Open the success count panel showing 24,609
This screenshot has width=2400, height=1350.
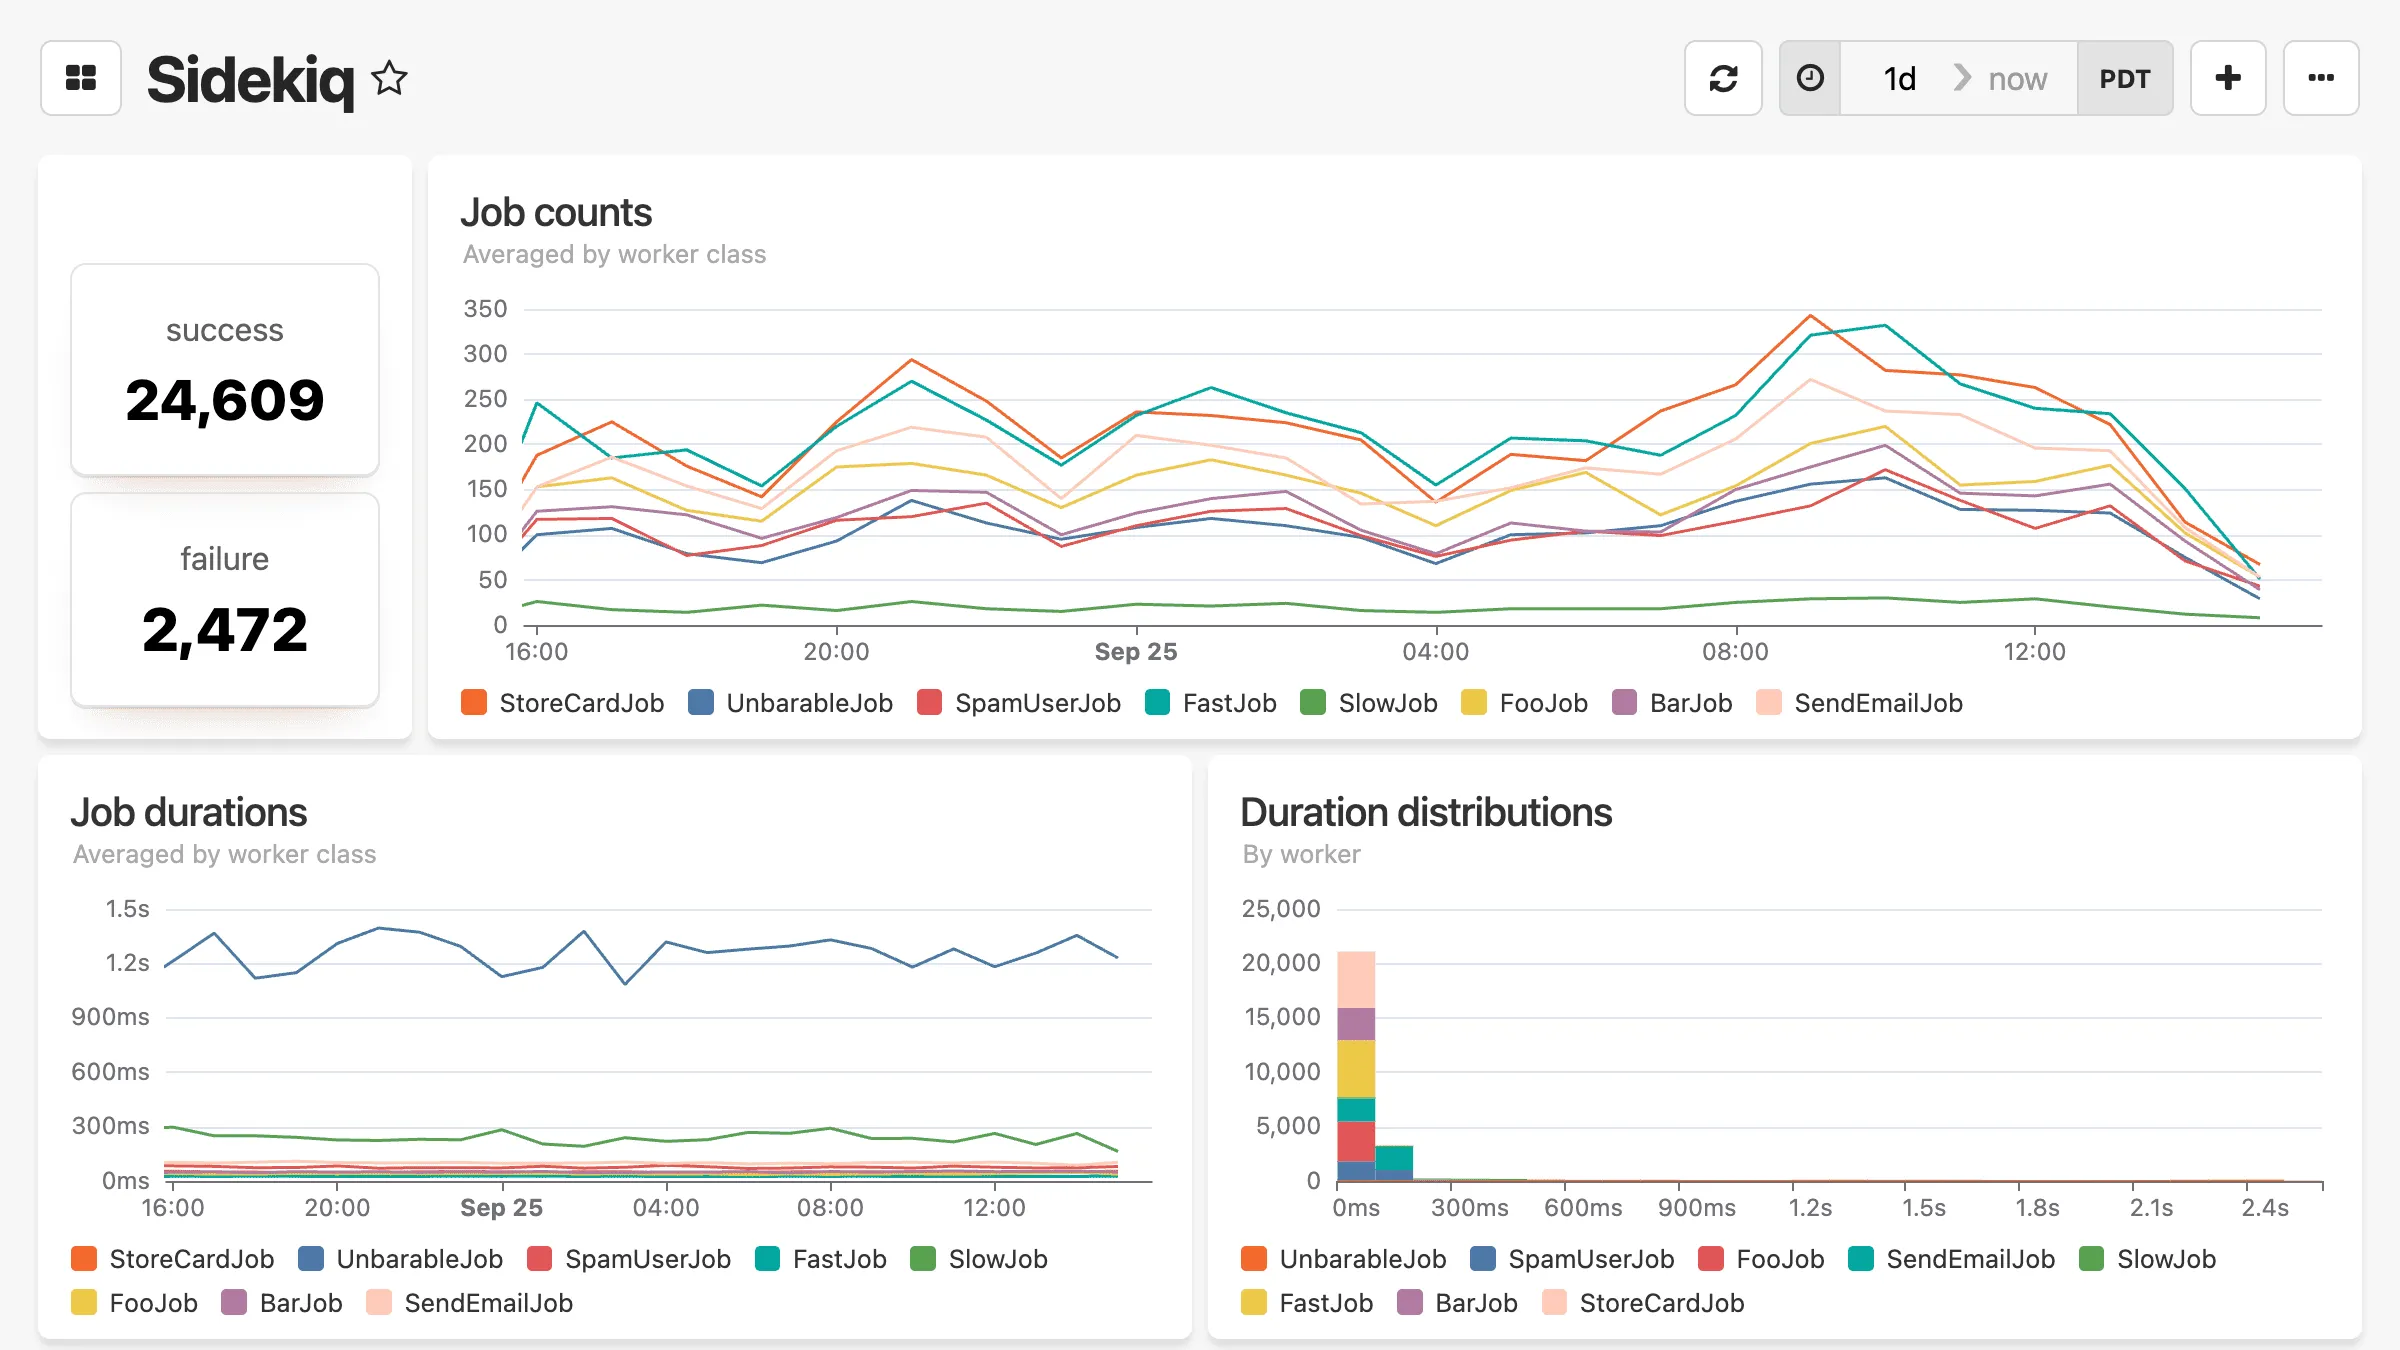224,370
